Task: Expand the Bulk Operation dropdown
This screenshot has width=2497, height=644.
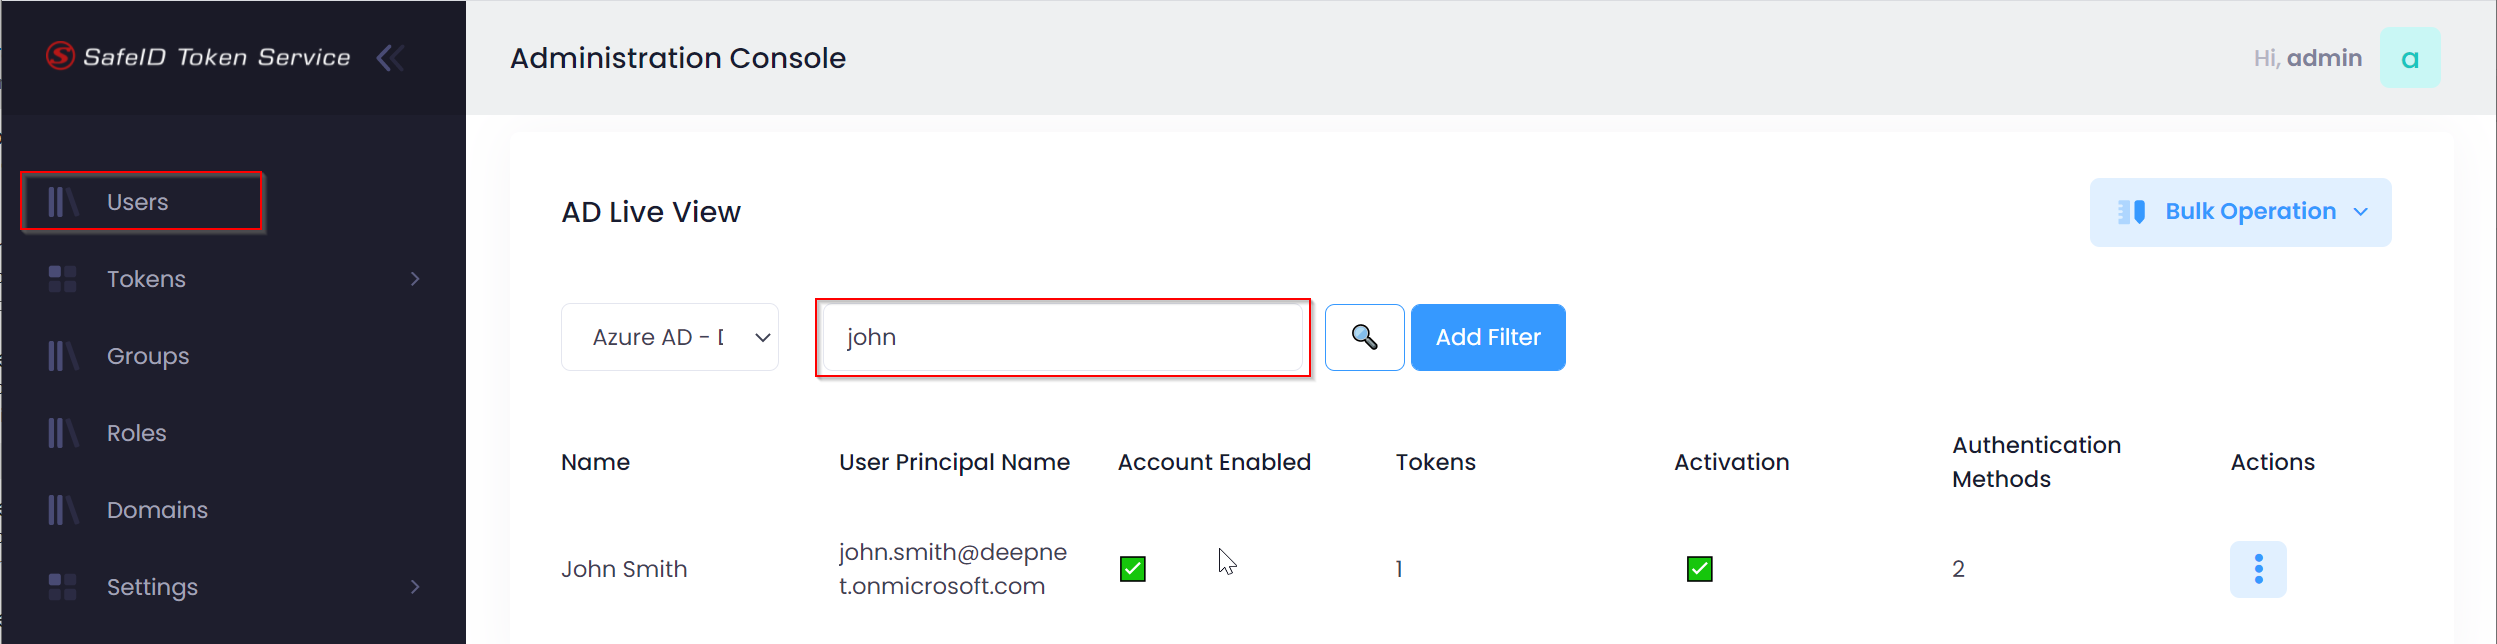Action: pos(2239,212)
